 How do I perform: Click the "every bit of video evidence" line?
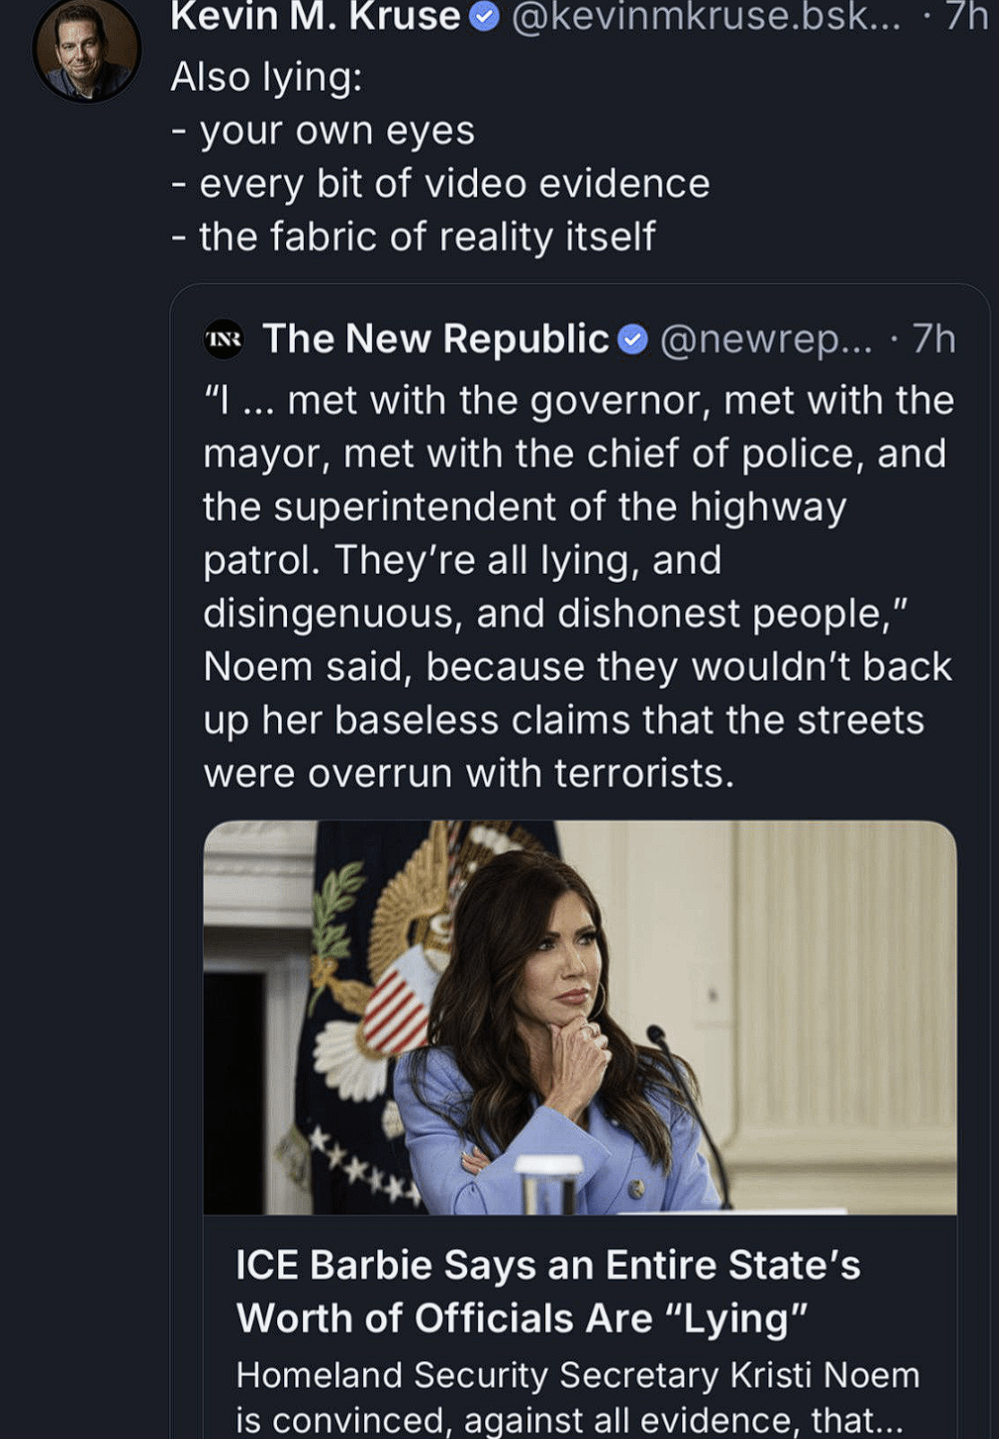click(x=454, y=183)
